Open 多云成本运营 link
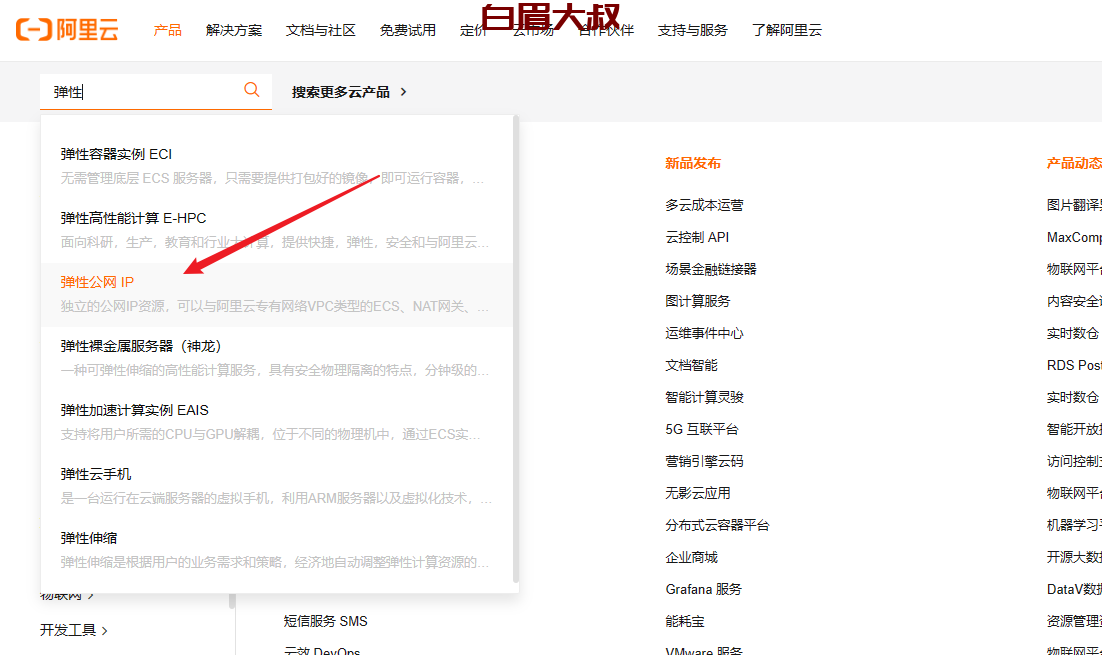 point(704,205)
